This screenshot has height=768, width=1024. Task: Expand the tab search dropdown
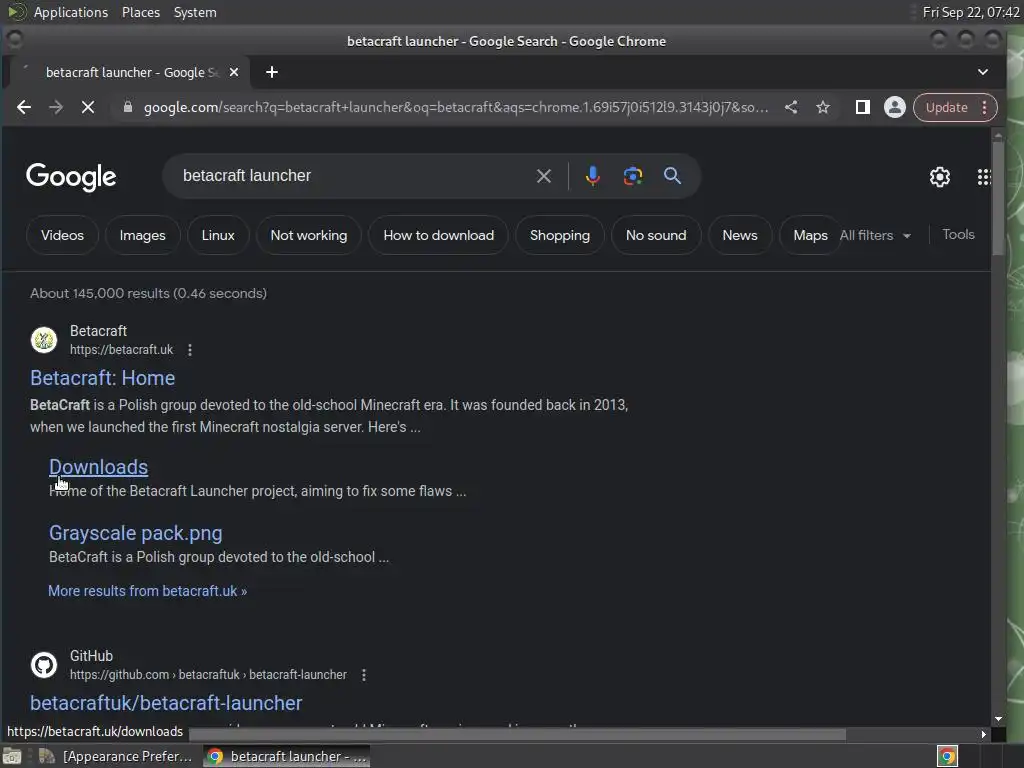click(982, 72)
